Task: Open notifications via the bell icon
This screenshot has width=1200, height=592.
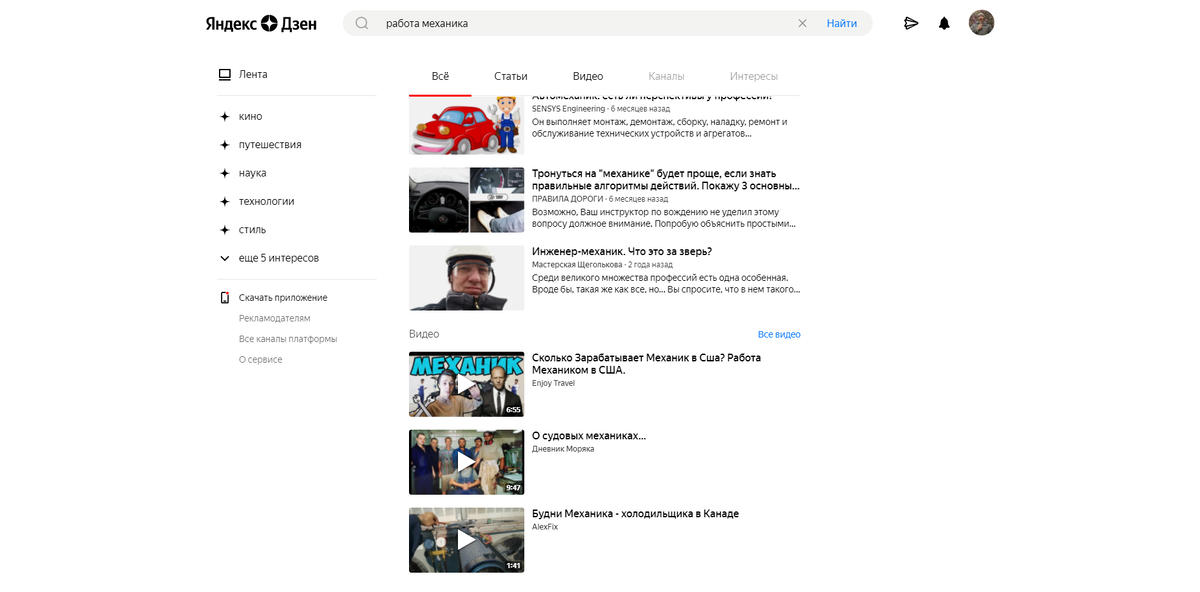Action: 944,22
